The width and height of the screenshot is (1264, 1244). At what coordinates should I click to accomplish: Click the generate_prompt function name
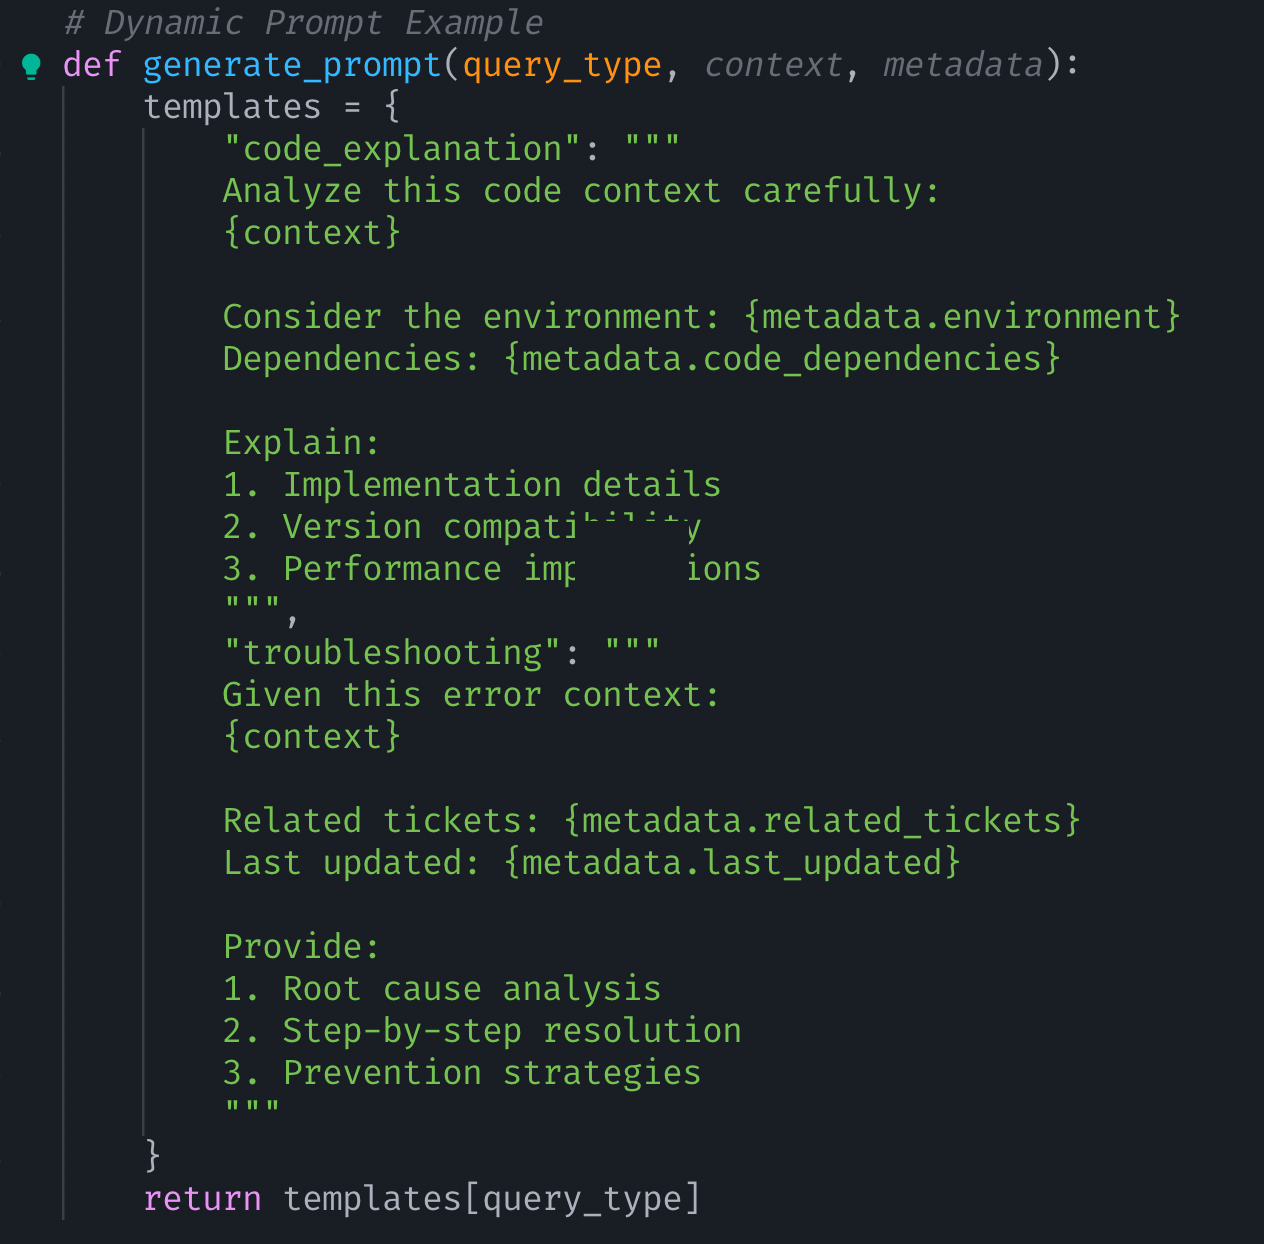tap(291, 66)
